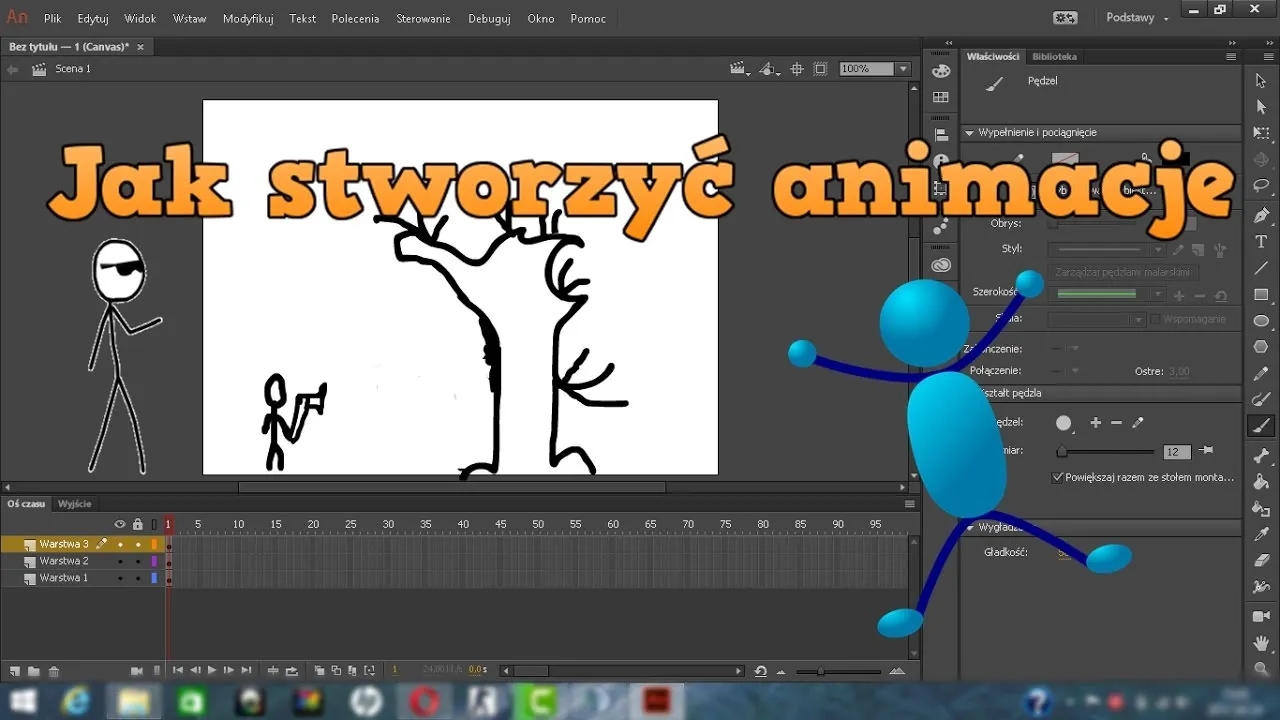Create a new layer in the timeline
1280x720 pixels.
[15, 671]
